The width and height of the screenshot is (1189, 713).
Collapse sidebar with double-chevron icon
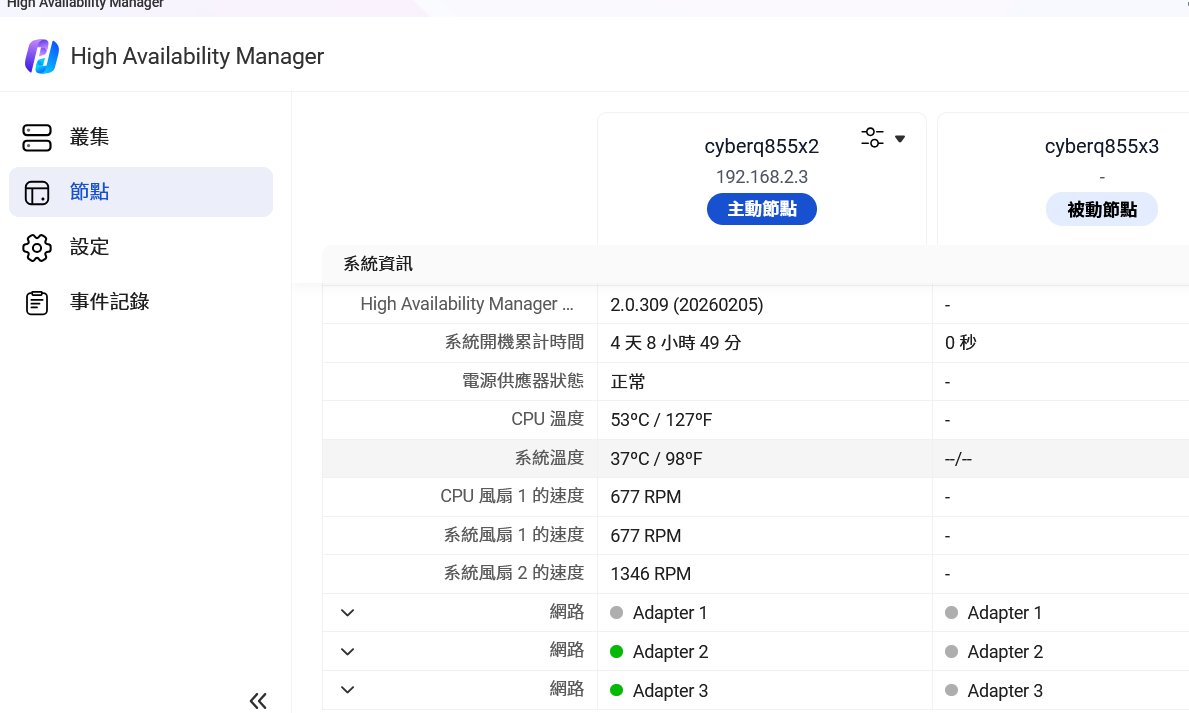pyautogui.click(x=258, y=700)
